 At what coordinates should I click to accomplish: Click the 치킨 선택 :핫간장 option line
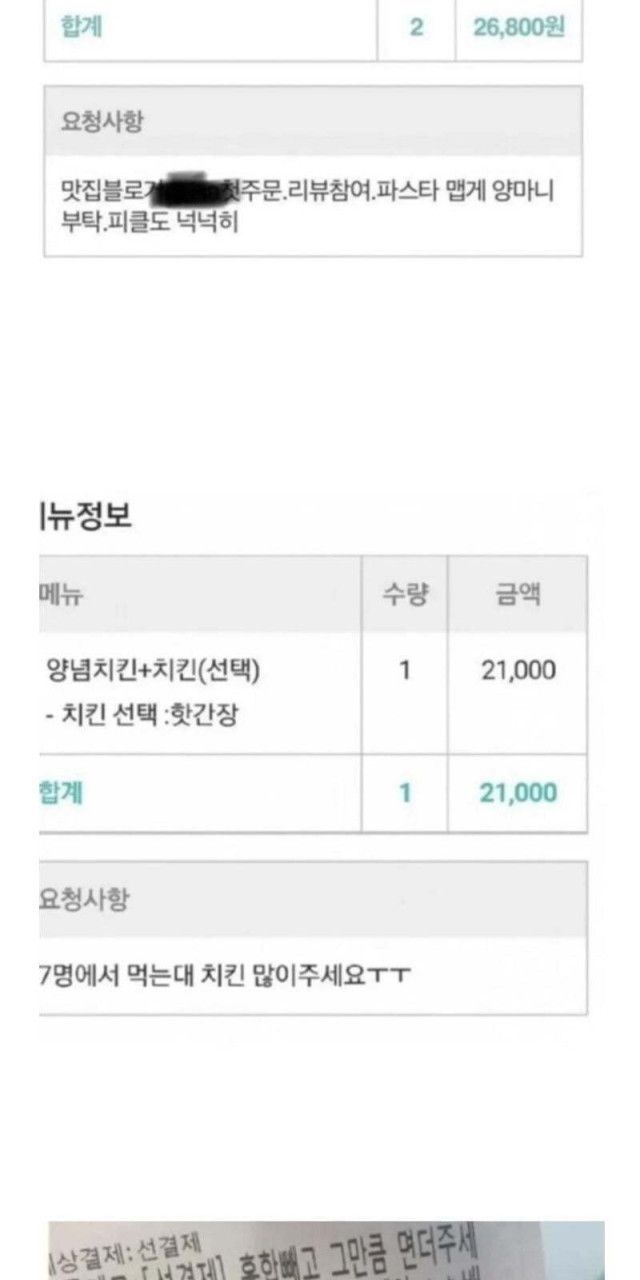tap(142, 715)
